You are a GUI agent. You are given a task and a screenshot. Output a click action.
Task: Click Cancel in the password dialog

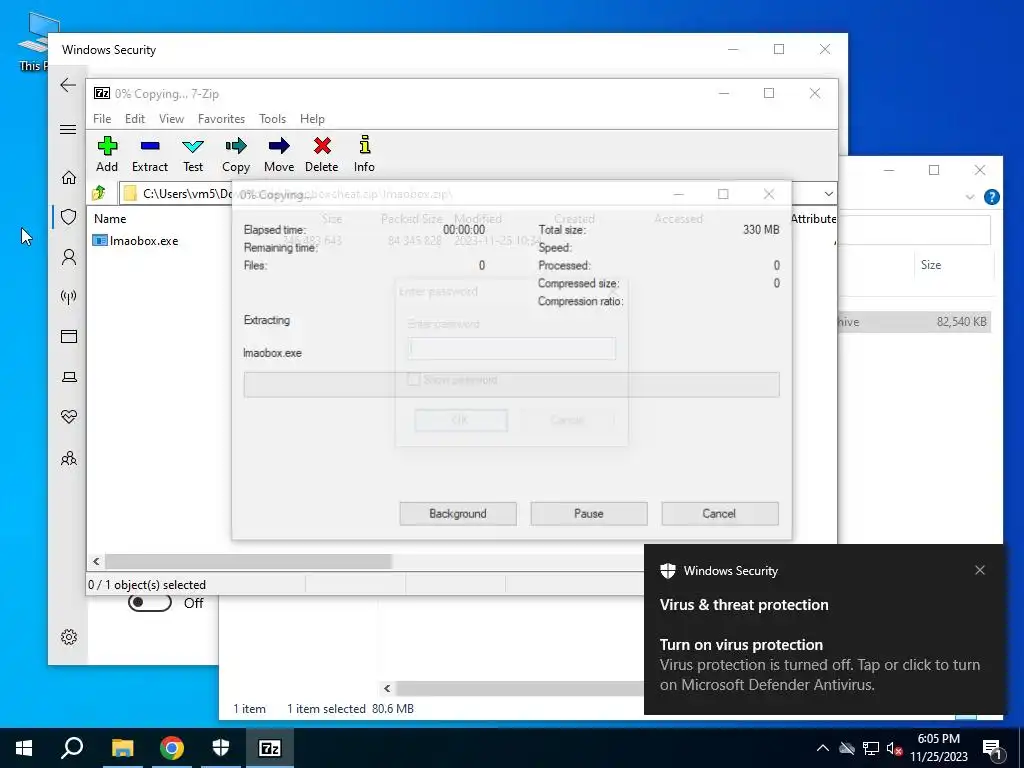[567, 420]
